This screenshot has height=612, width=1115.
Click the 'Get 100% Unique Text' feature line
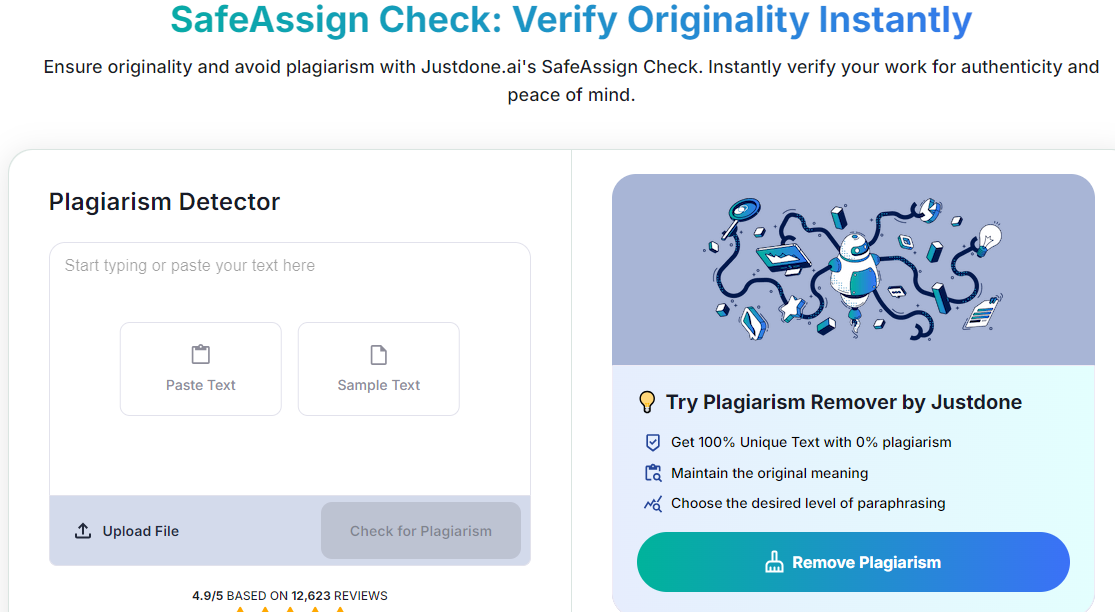coord(811,442)
